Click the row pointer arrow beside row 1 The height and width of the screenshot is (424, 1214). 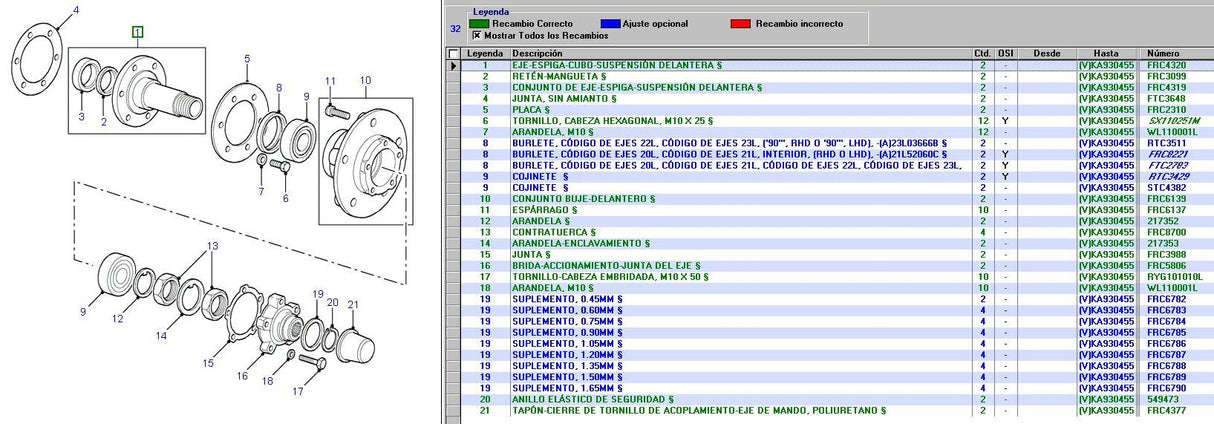(x=454, y=65)
